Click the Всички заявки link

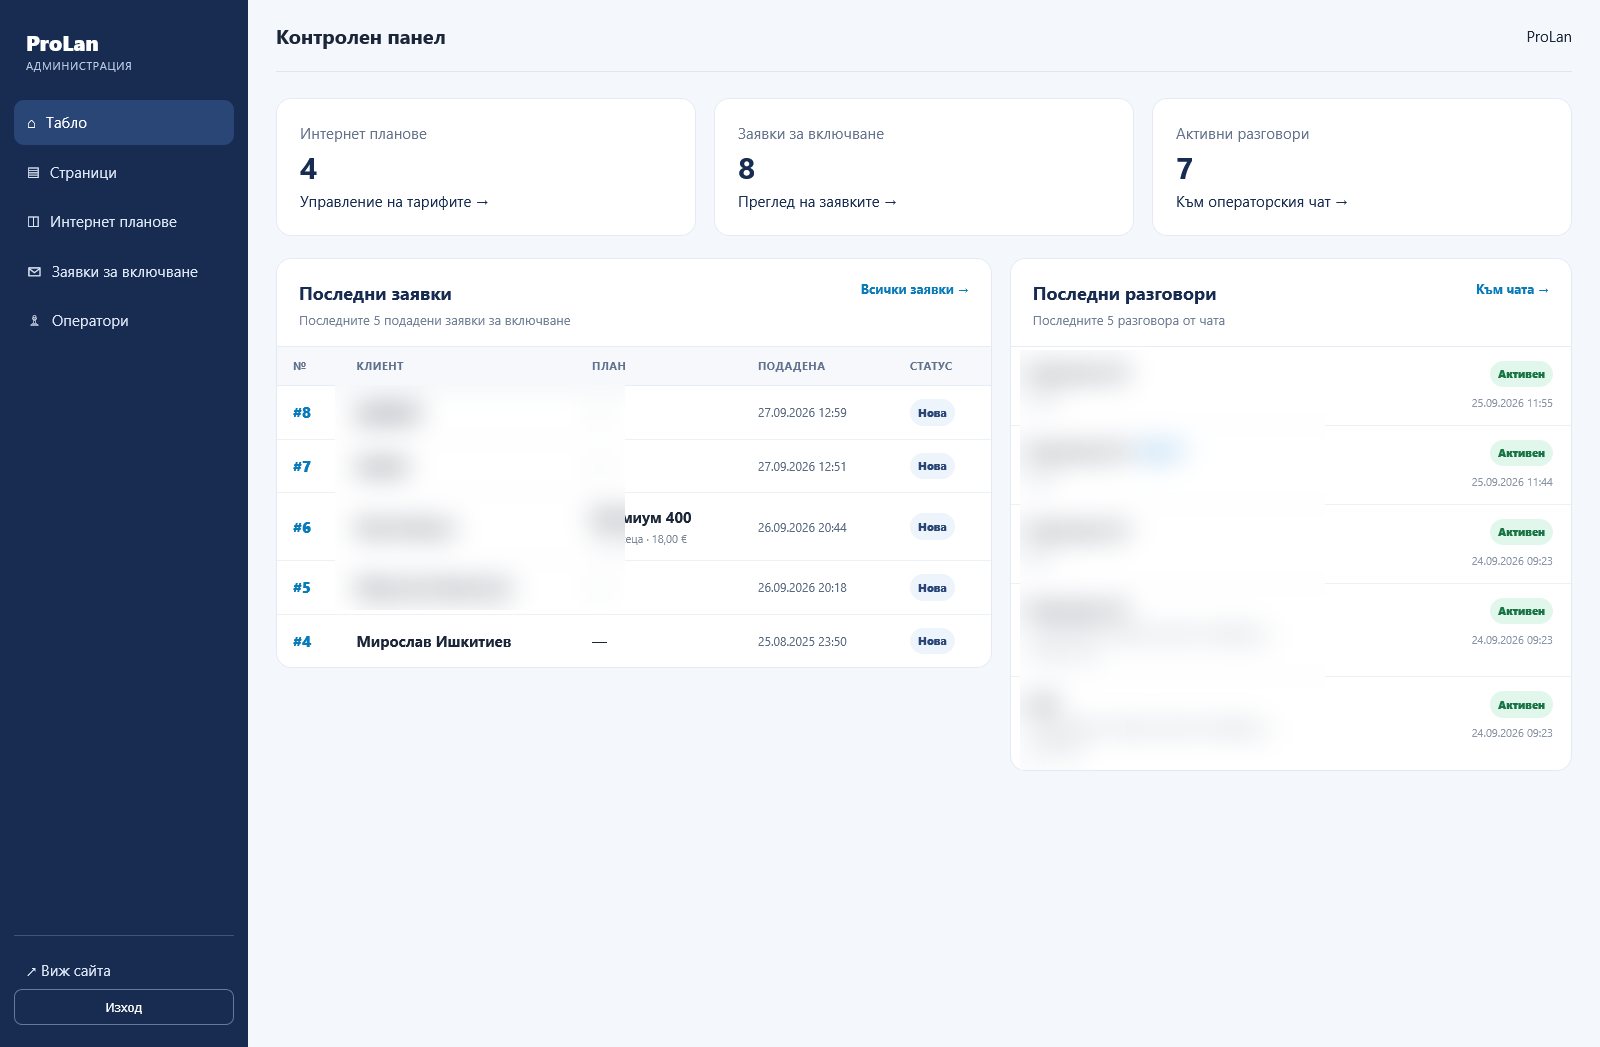[x=915, y=290]
